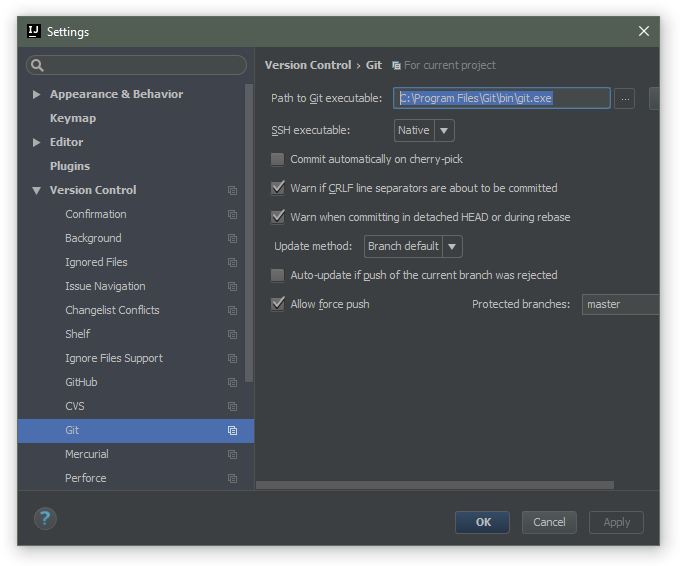Select Mercurial in the settings tree
Screen dimensions: 680x566
87,454
